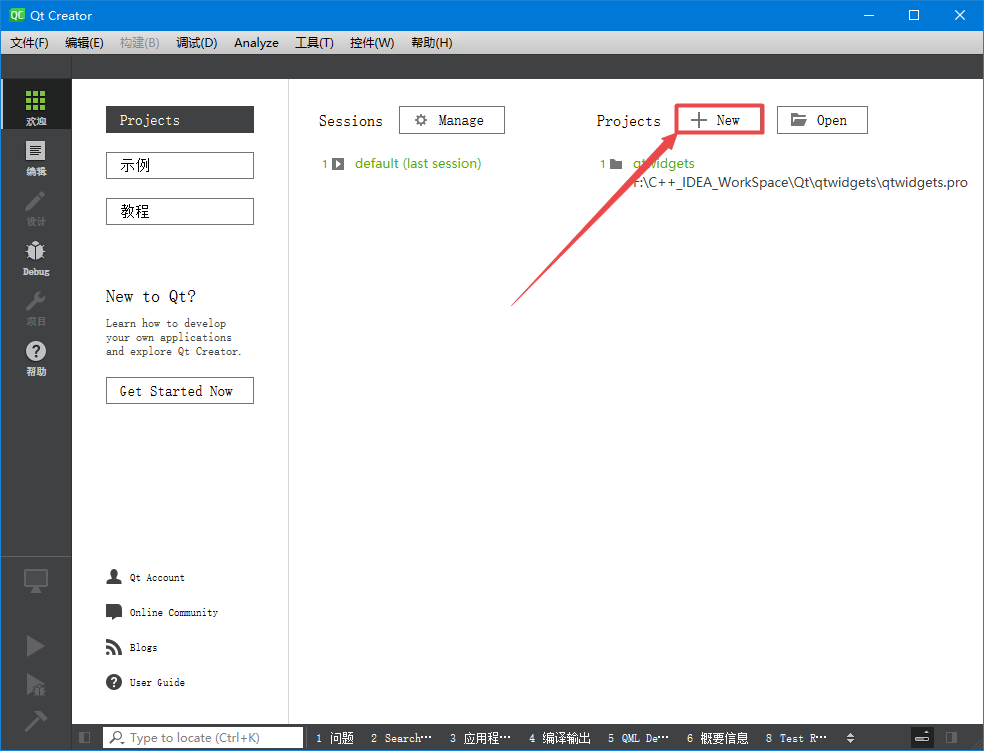Screen dimensions: 984x751
Task: Toggle right sidebar in status bar
Action: coord(951,737)
